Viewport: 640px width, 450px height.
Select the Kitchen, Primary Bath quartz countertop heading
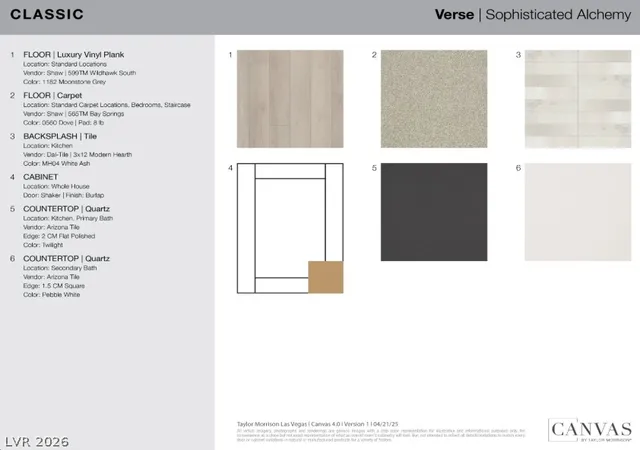click(67, 209)
